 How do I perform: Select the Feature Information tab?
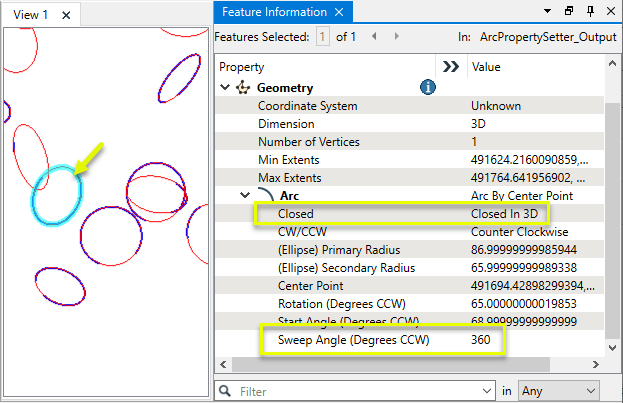[274, 12]
